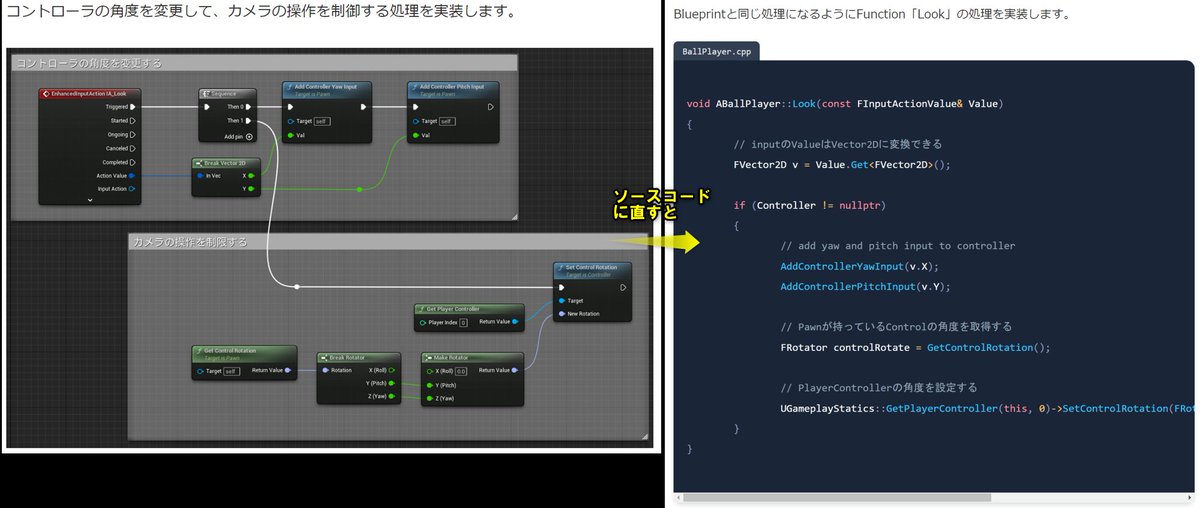Screen dimensions: 1200x508
Task: Click Add Controller Pitch Input exec input pin
Action: (416, 106)
